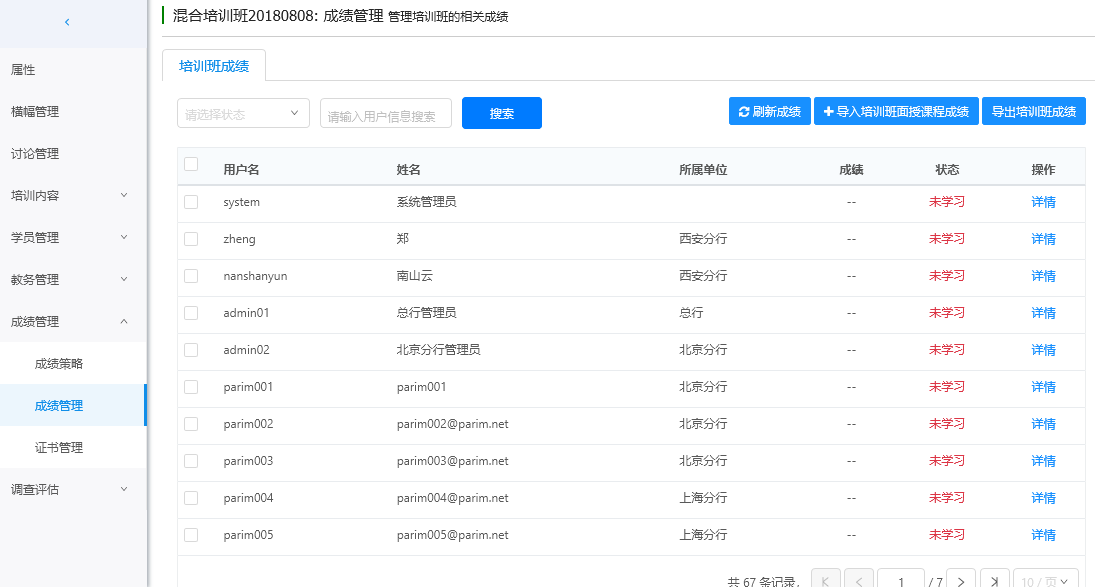Select the checkbox for user zheng

click(191, 239)
